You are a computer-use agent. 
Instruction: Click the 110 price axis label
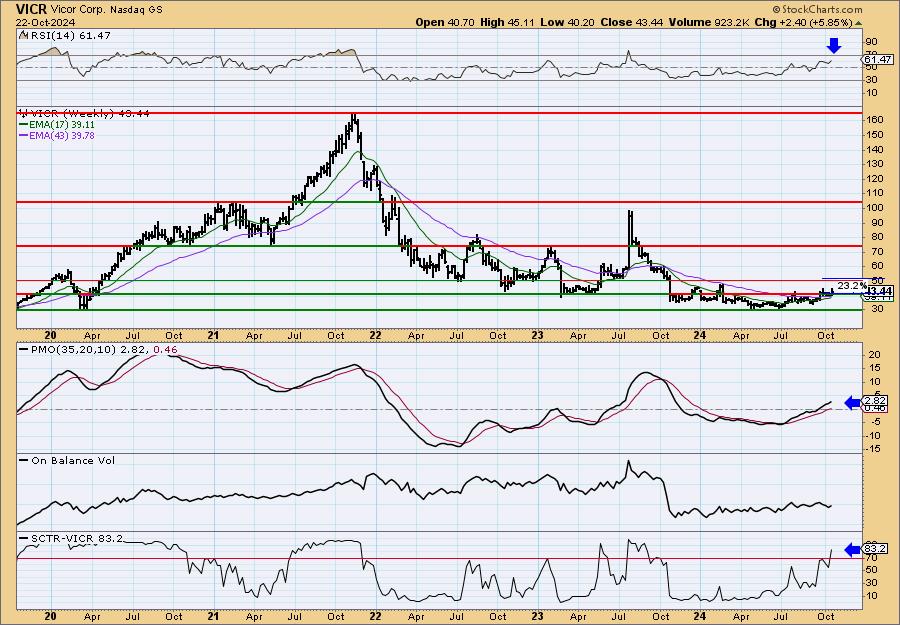tap(875, 193)
